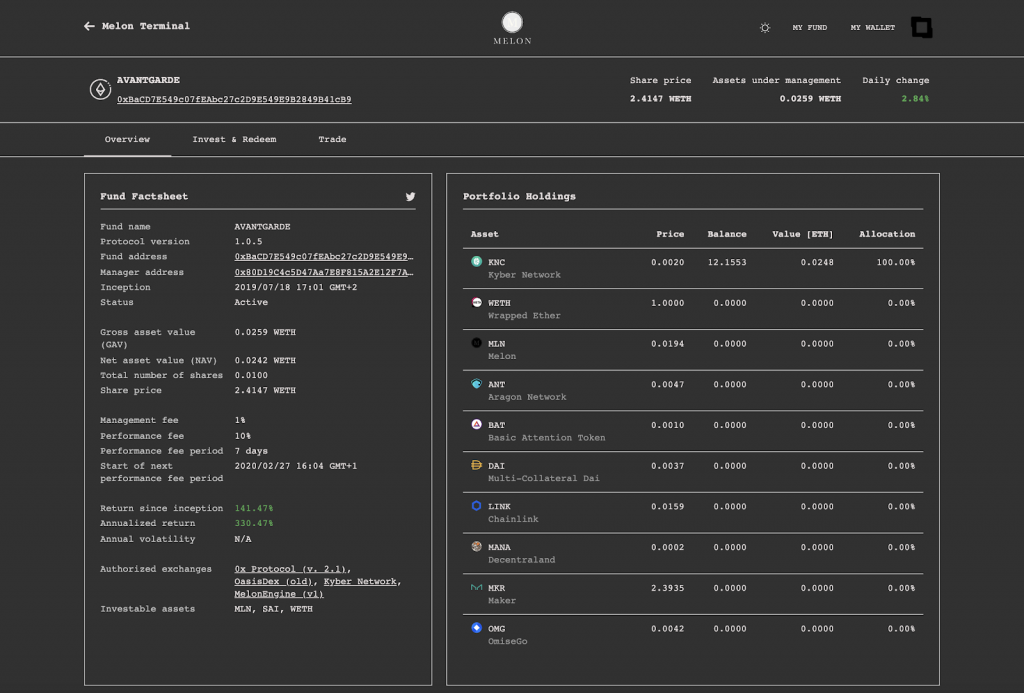1024x693 pixels.
Task: Switch to the Trade tab
Action: (332, 139)
